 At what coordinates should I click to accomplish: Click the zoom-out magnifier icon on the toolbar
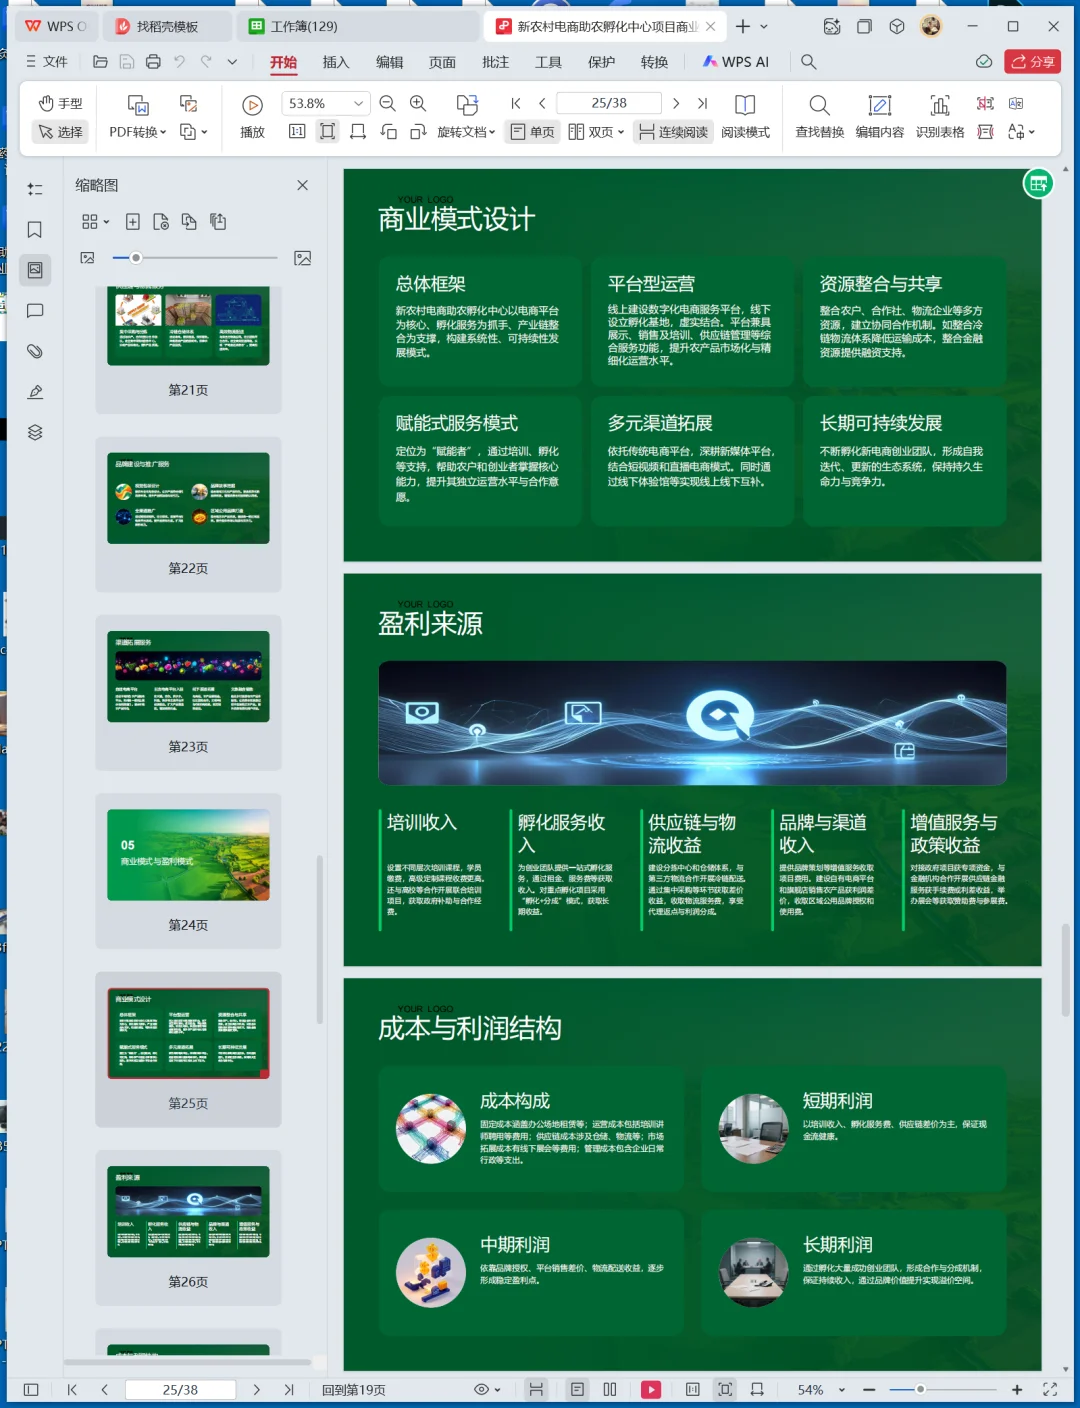[x=387, y=102]
